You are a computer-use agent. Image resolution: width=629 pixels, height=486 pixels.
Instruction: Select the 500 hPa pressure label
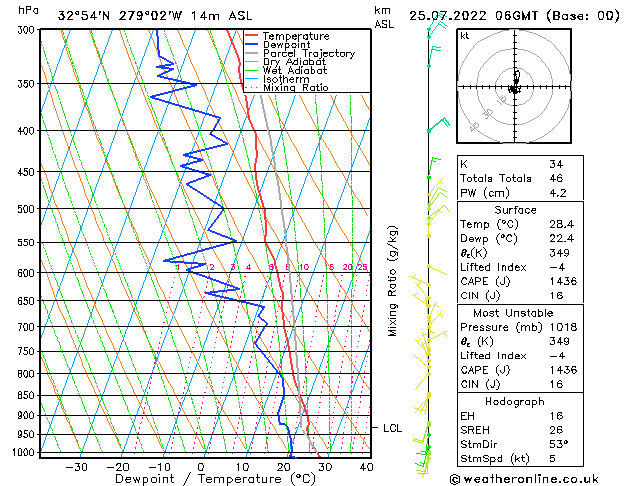tap(28, 209)
